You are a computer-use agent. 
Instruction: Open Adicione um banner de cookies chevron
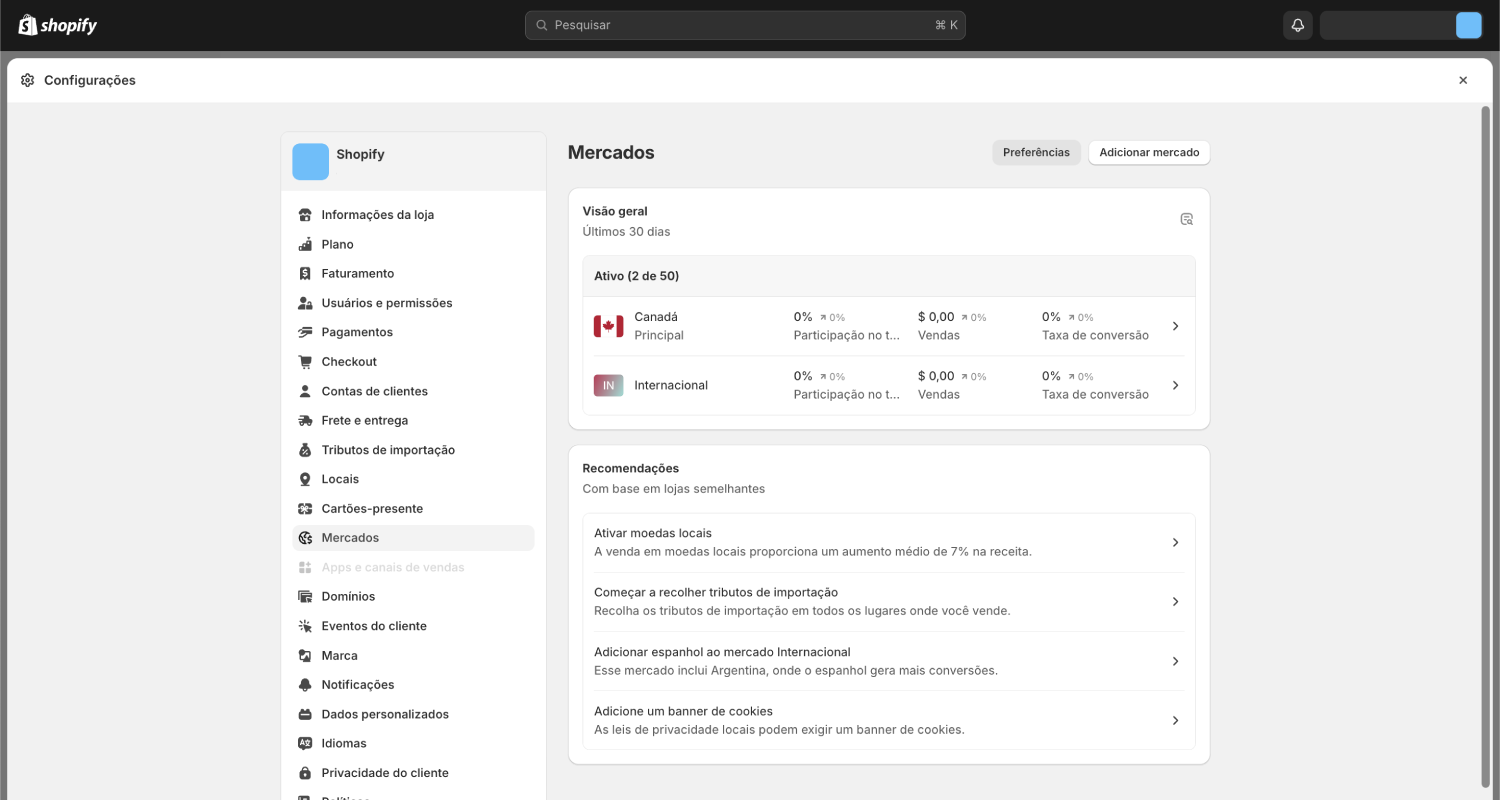click(1176, 720)
